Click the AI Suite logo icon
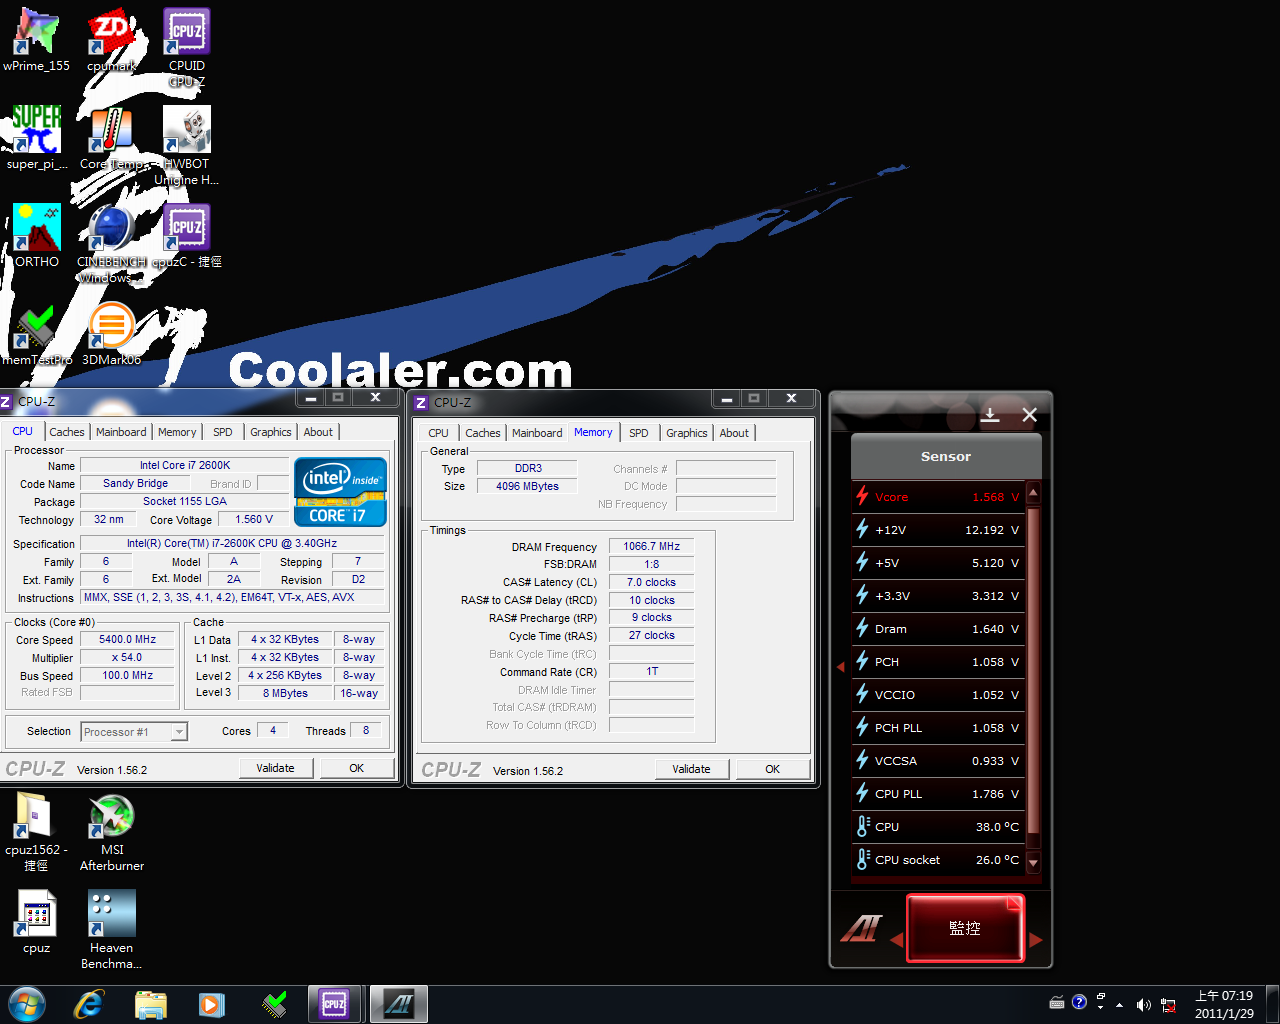This screenshot has height=1024, width=1280. click(860, 929)
